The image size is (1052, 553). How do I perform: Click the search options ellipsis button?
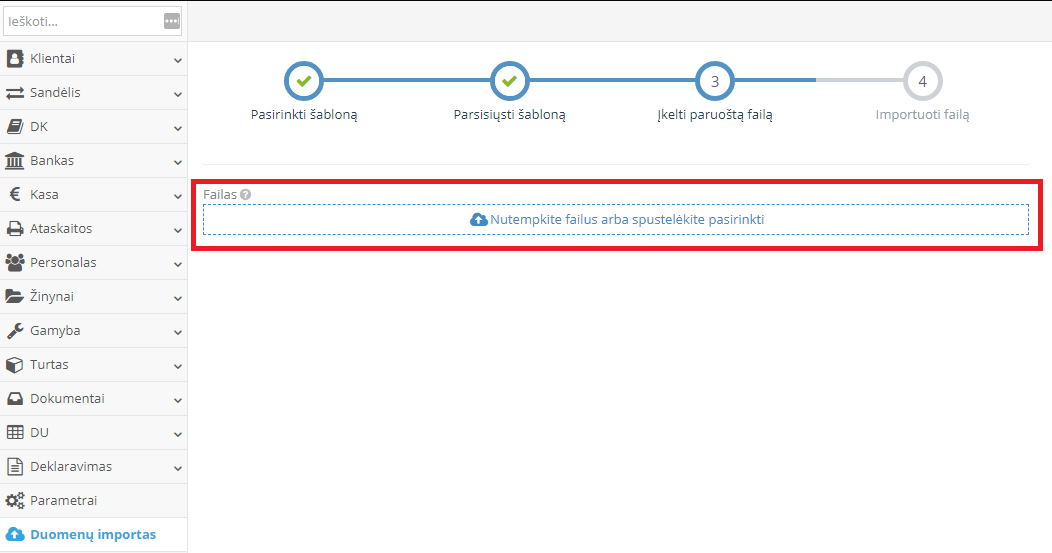coord(171,21)
